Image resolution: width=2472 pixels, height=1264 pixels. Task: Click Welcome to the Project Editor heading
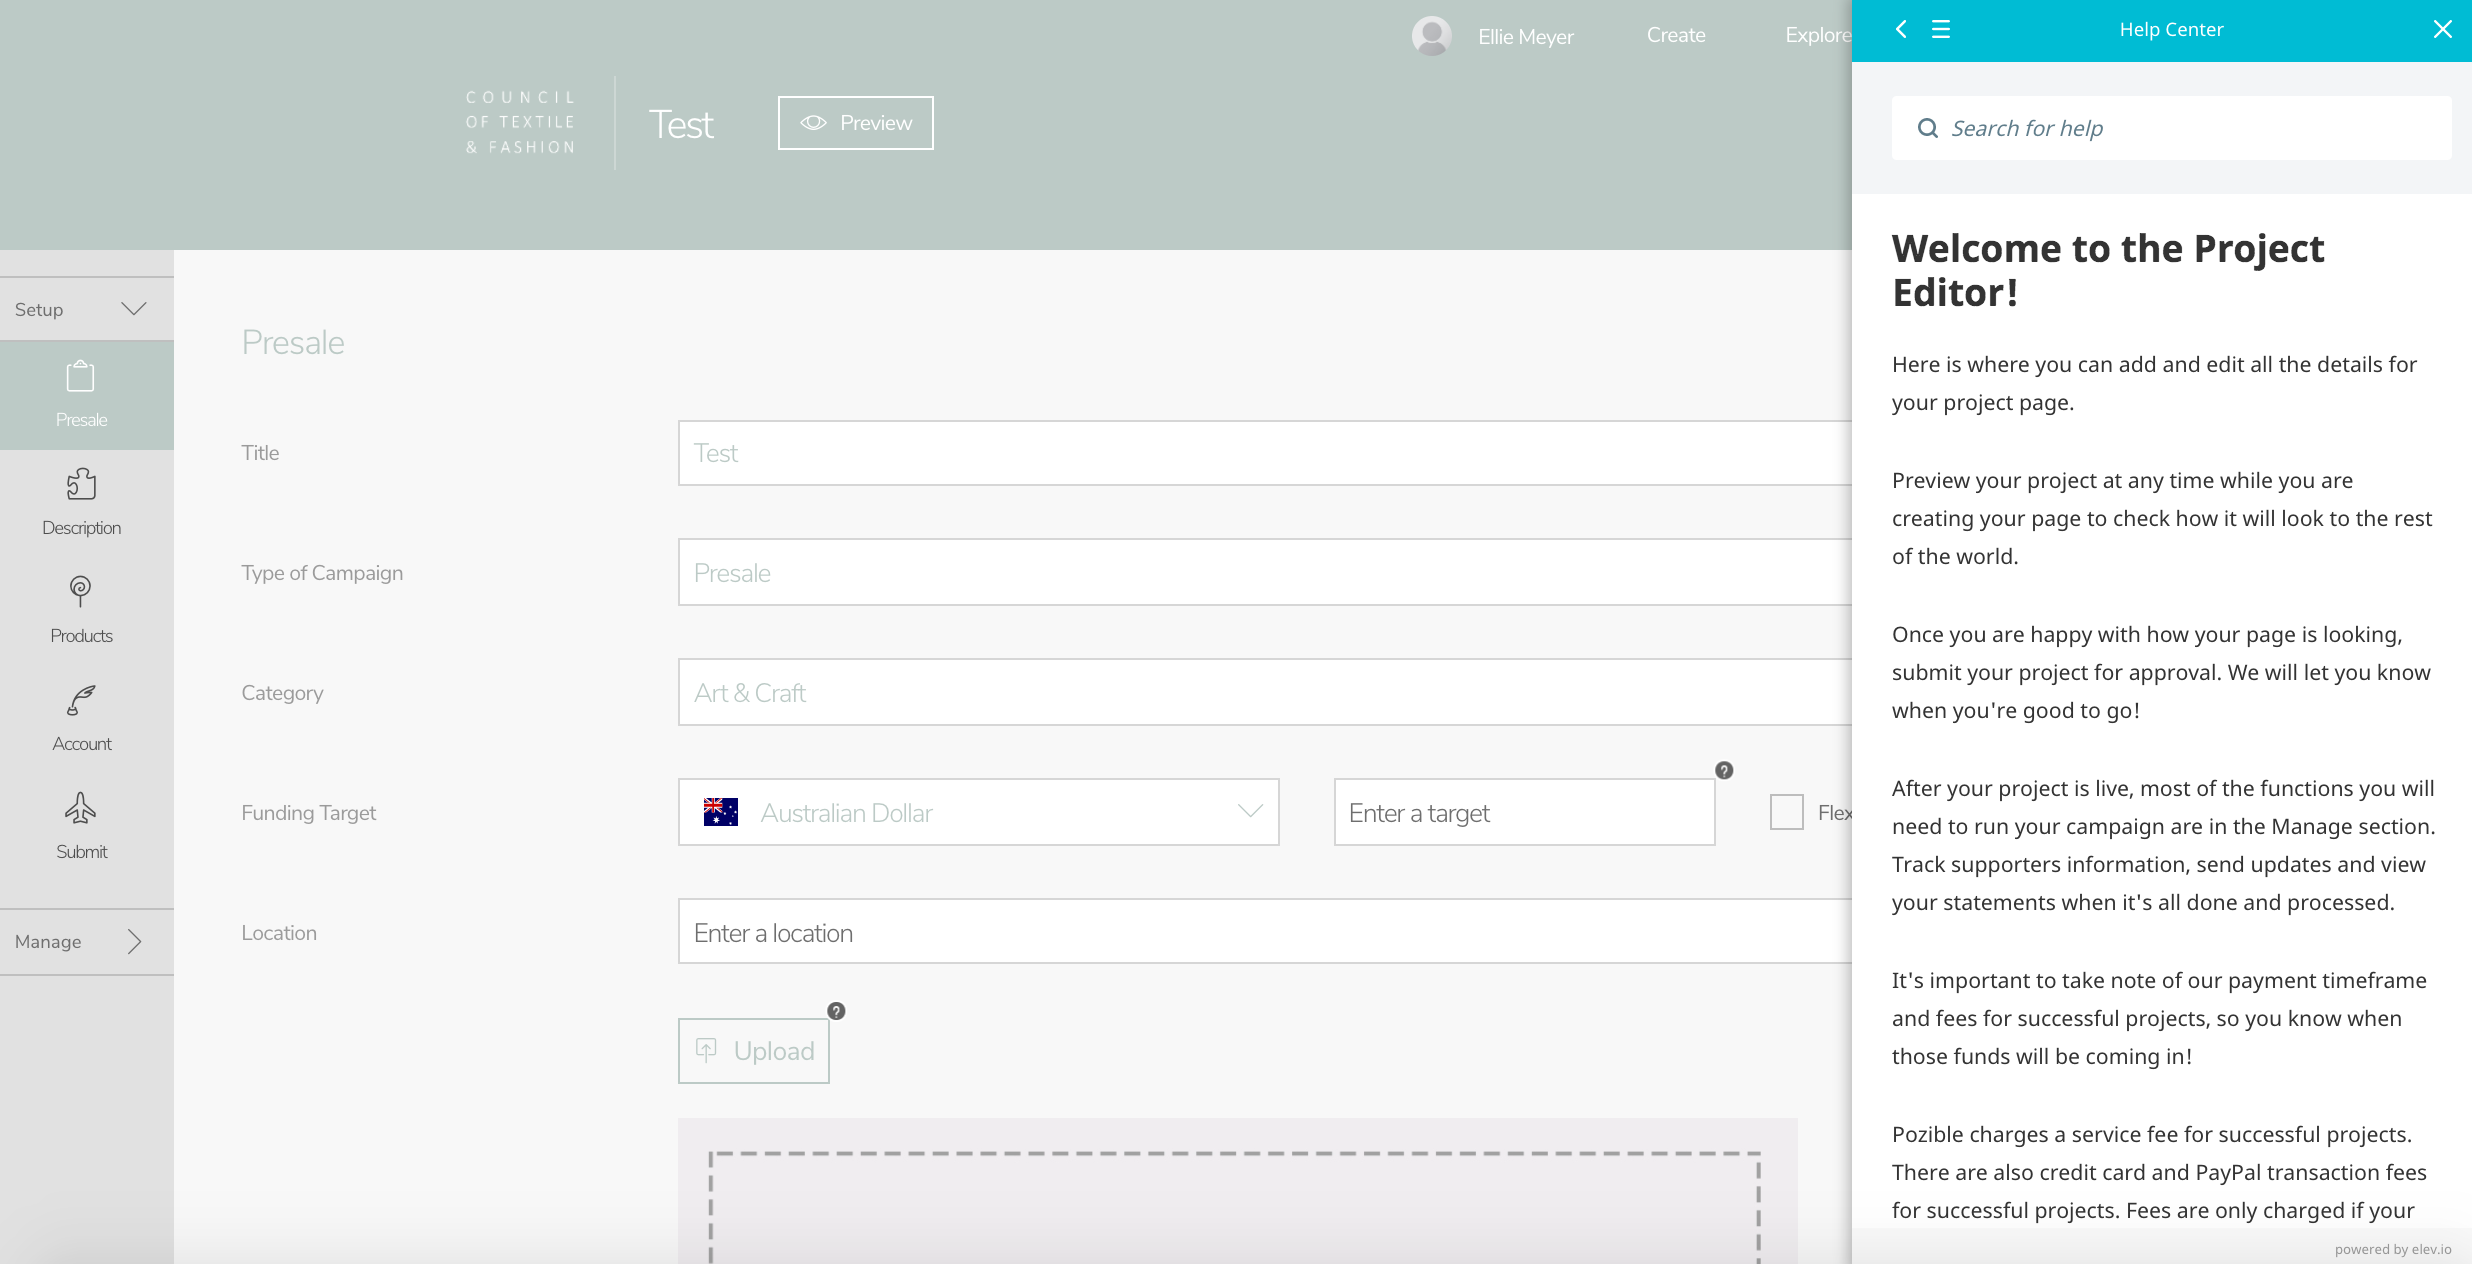tap(2108, 270)
